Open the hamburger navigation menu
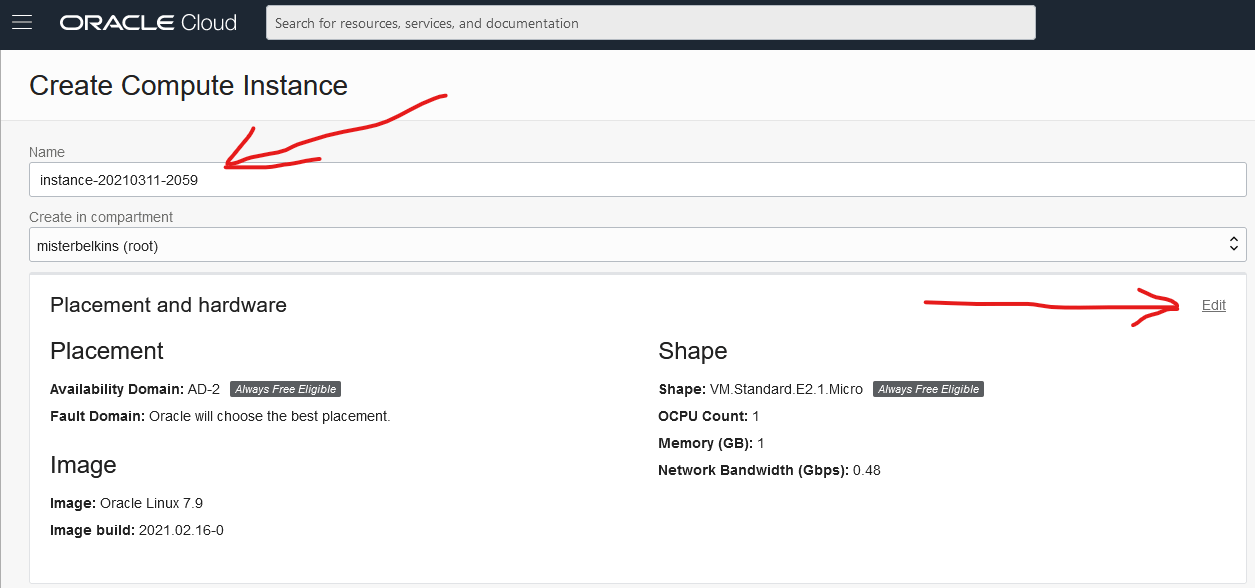 (22, 22)
